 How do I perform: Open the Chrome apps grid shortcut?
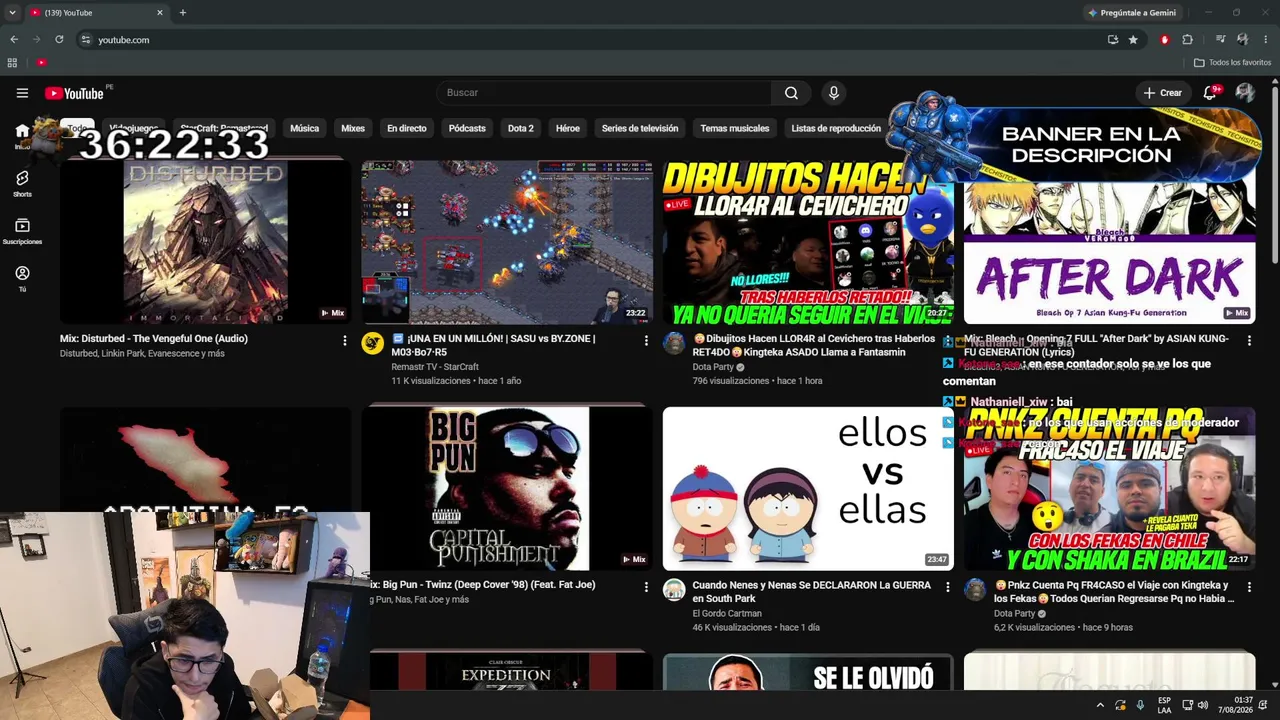click(12, 62)
